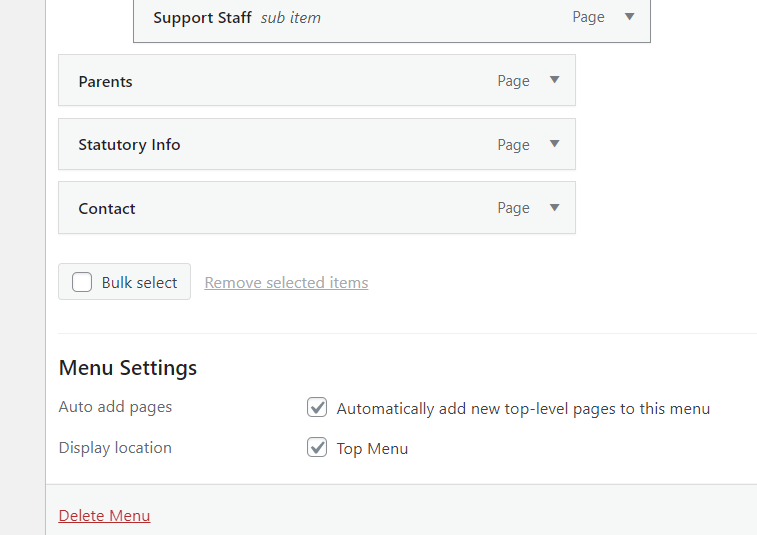This screenshot has height=535, width=757.
Task: Toggle the auto add pages checkbox
Action: click(x=317, y=408)
